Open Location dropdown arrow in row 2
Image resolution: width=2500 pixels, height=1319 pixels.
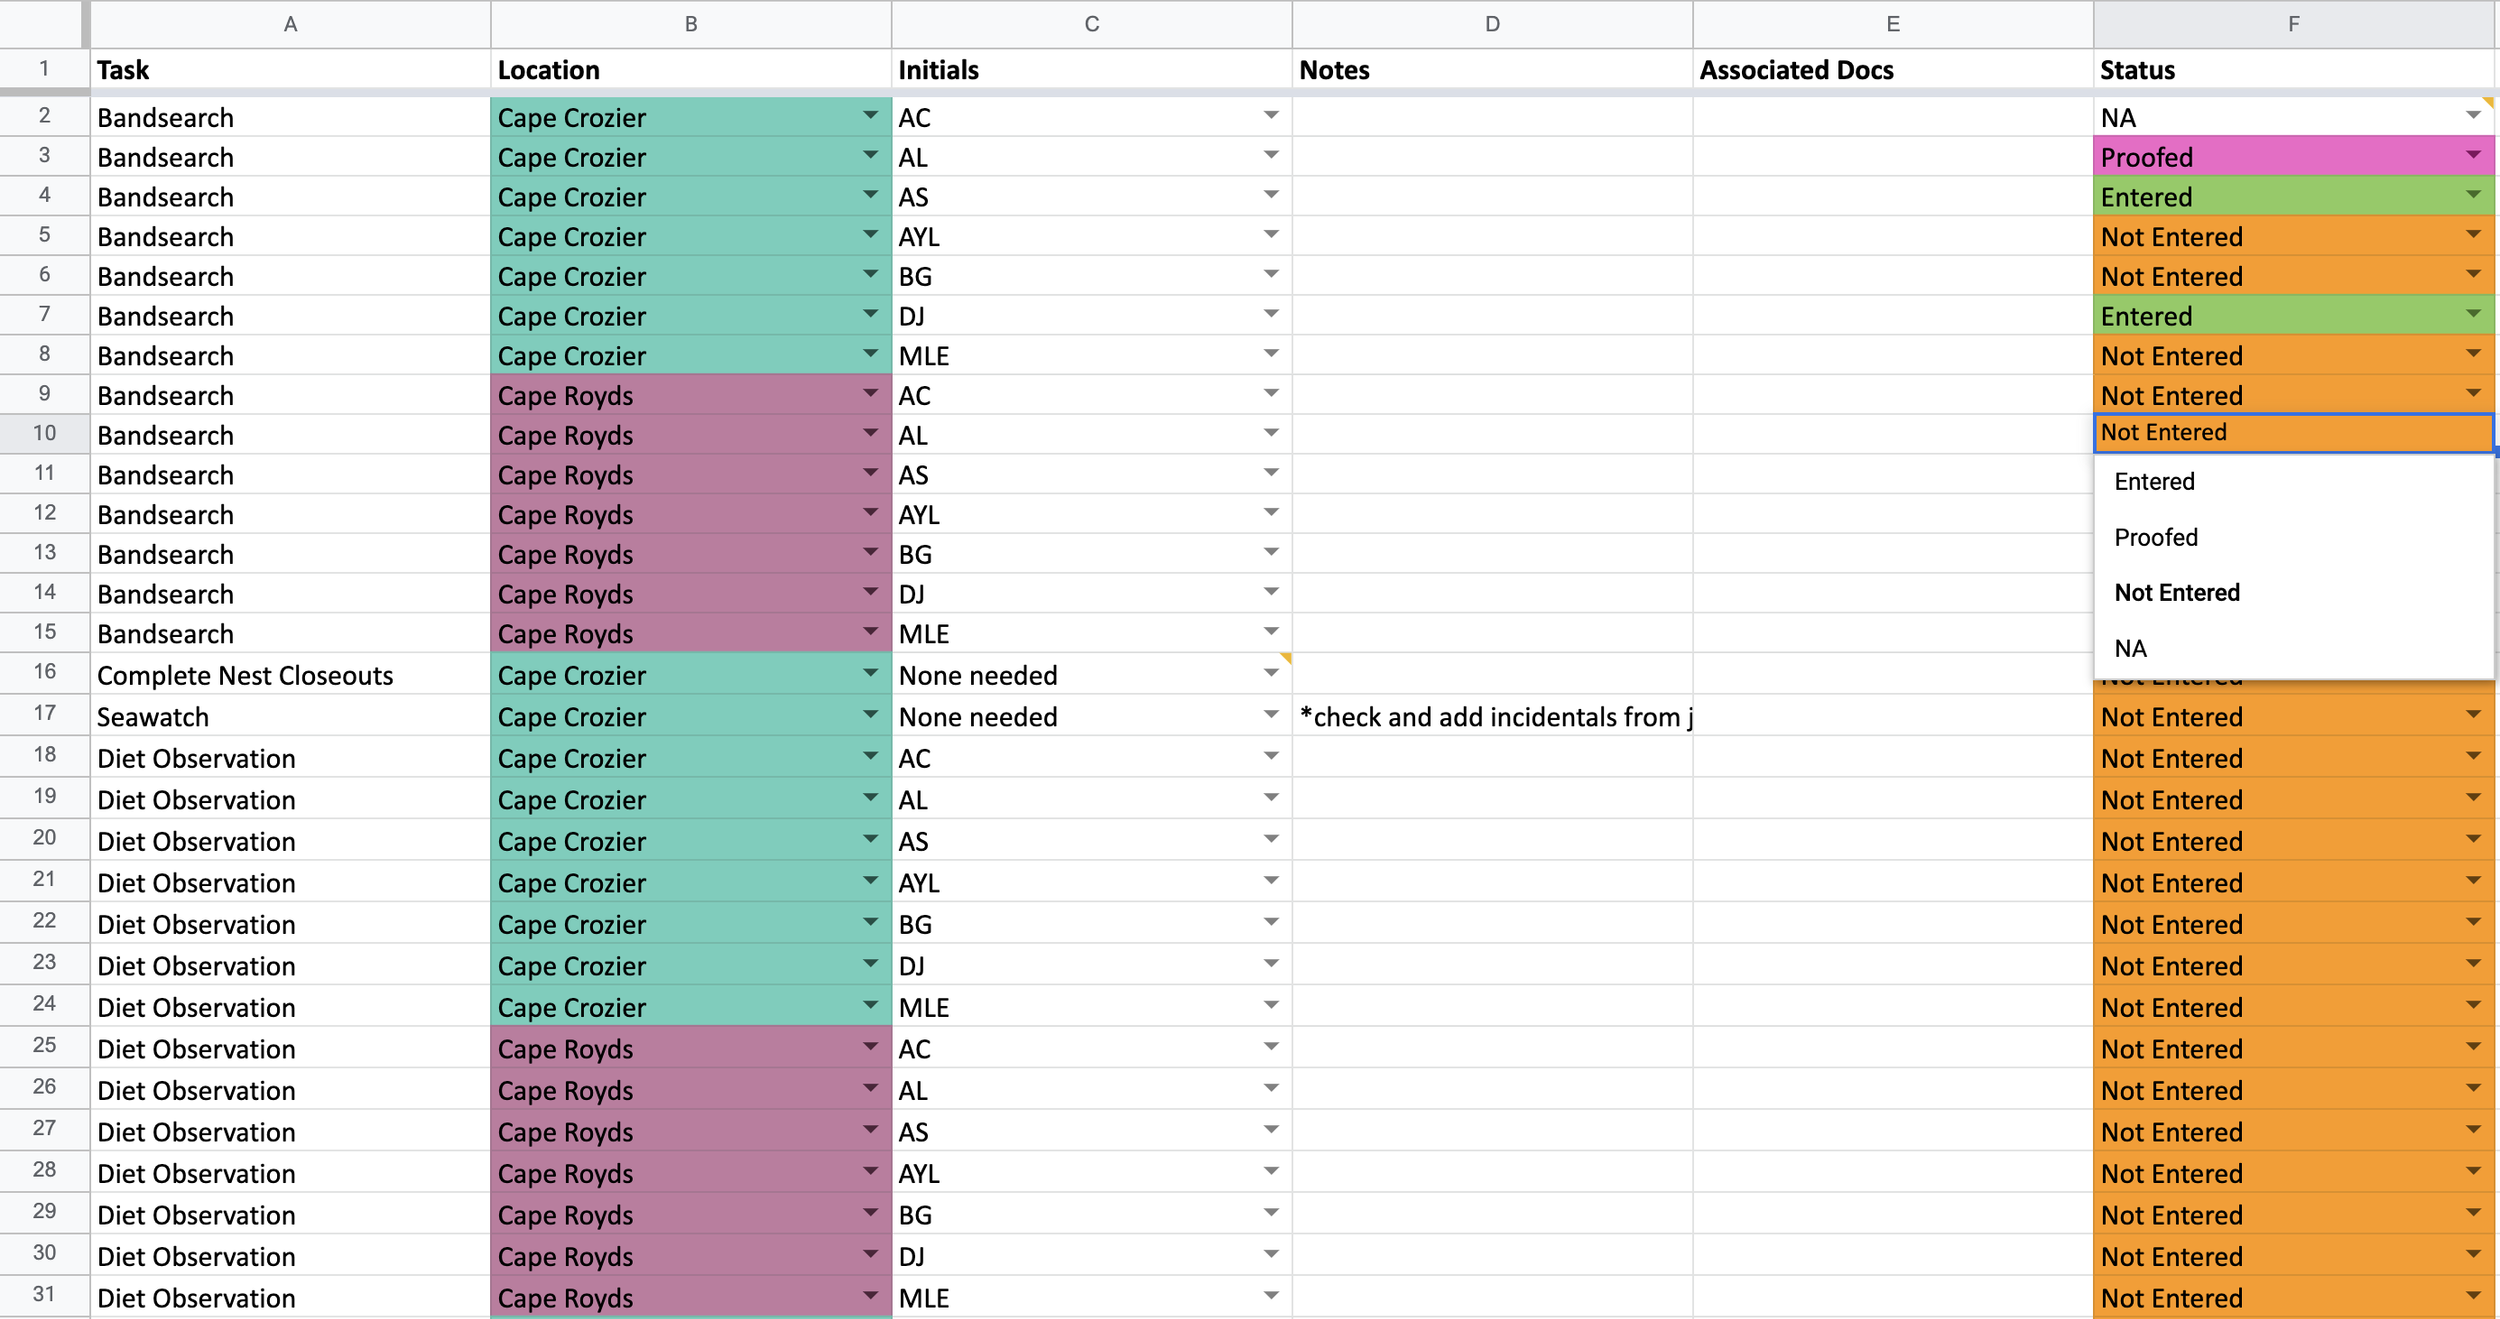point(869,116)
